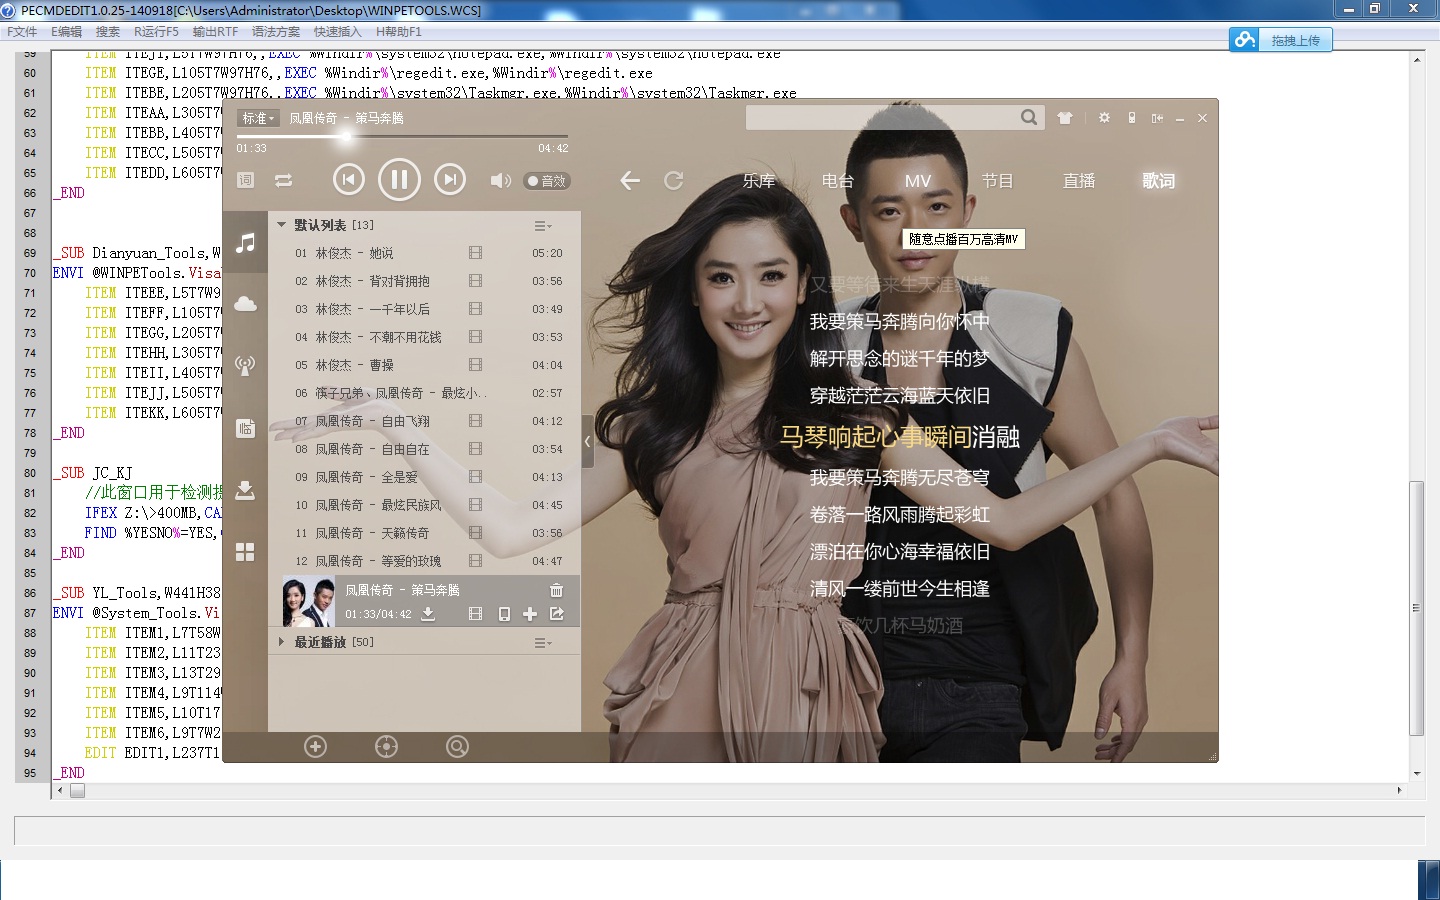The image size is (1440, 900).
Task: Collapse the 默认列表 playlist group
Action: [282, 225]
